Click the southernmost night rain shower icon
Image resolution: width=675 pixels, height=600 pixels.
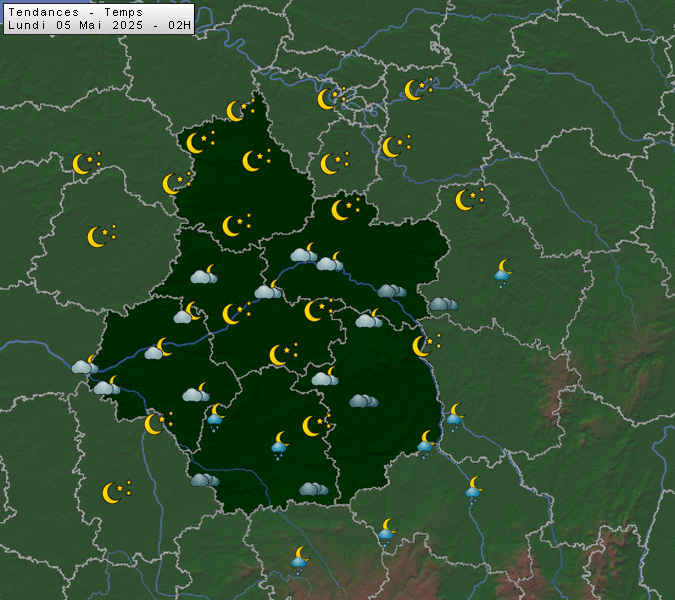[x=300, y=561]
